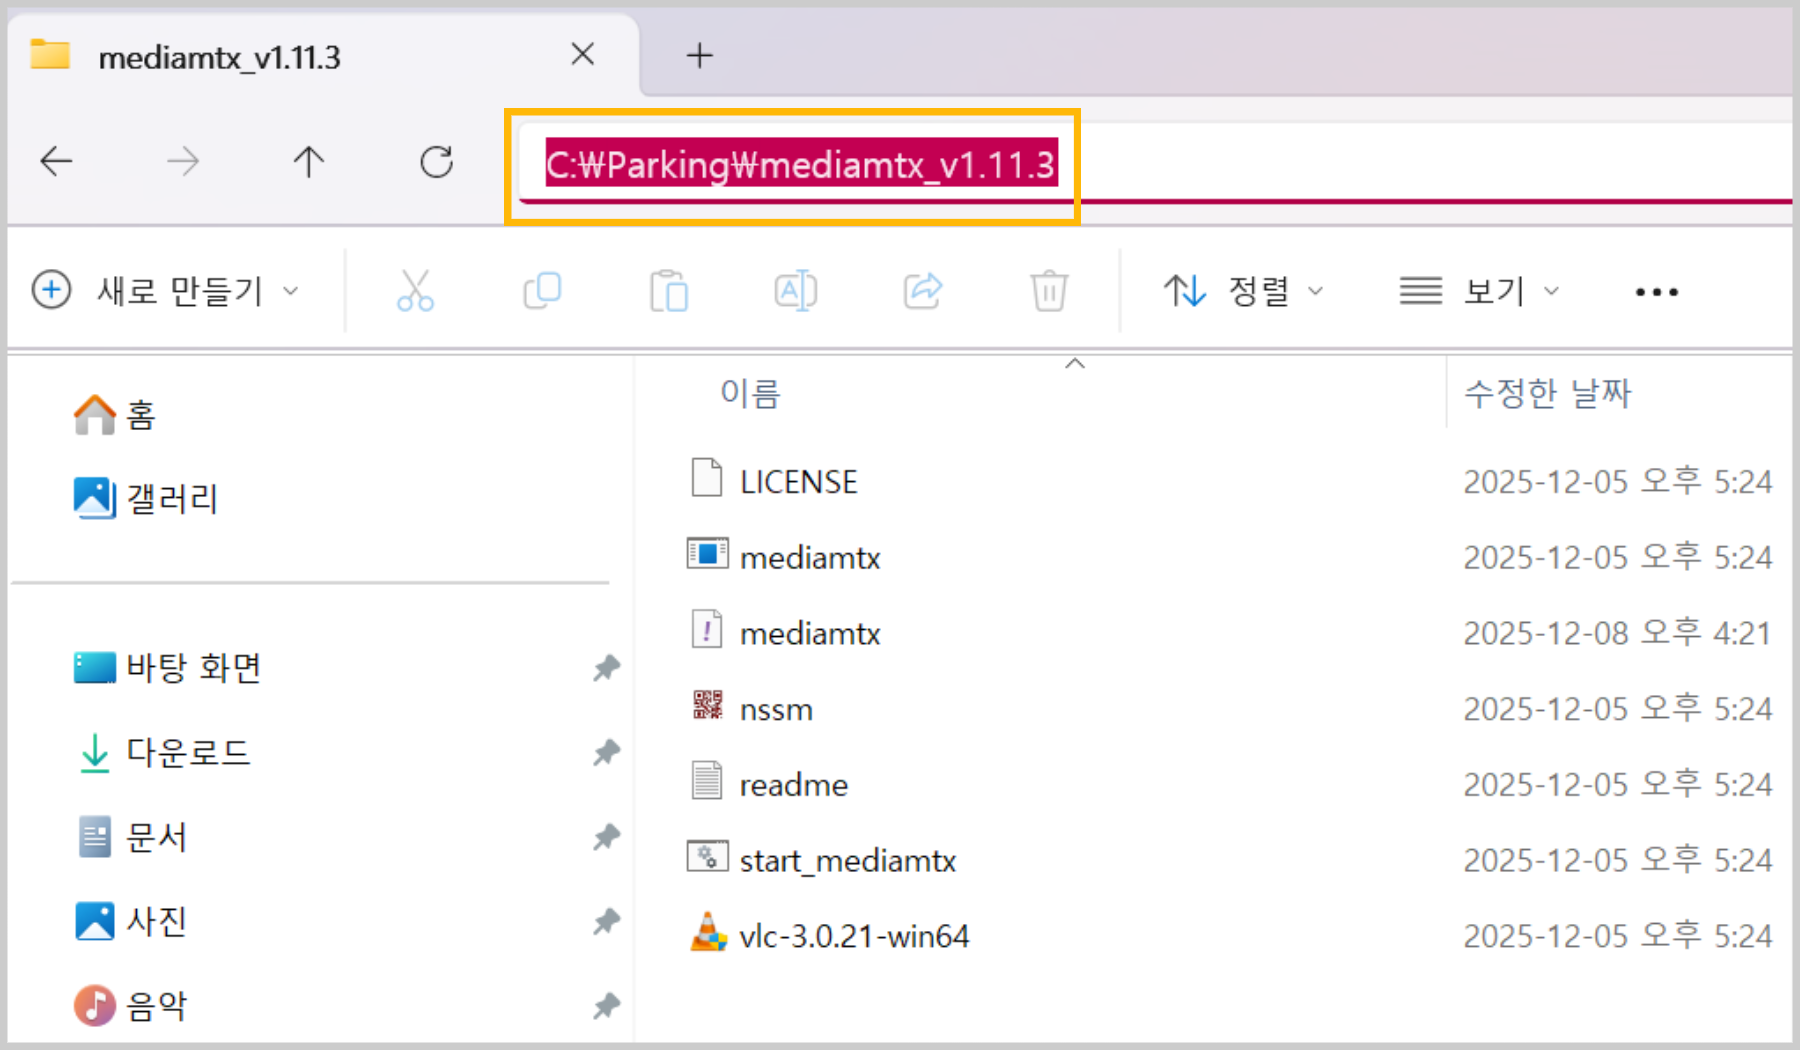
Task: Open 사진 in the sidebar
Action: [x=130, y=921]
